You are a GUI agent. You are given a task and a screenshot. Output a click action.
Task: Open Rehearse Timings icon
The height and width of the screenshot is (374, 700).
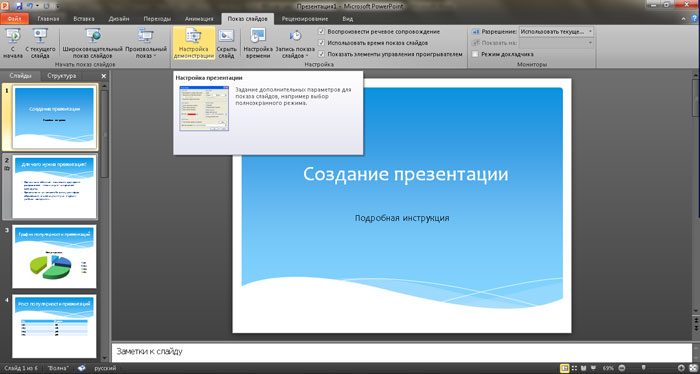(258, 36)
